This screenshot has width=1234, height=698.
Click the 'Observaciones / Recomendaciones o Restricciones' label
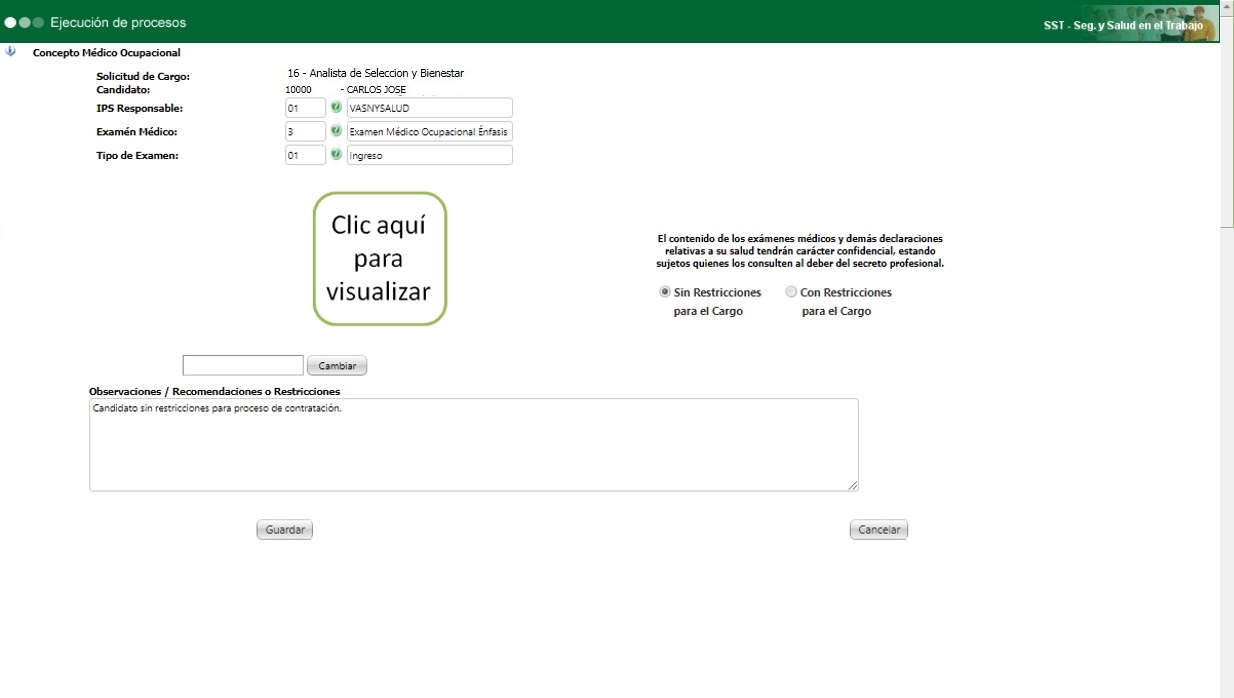click(x=215, y=391)
